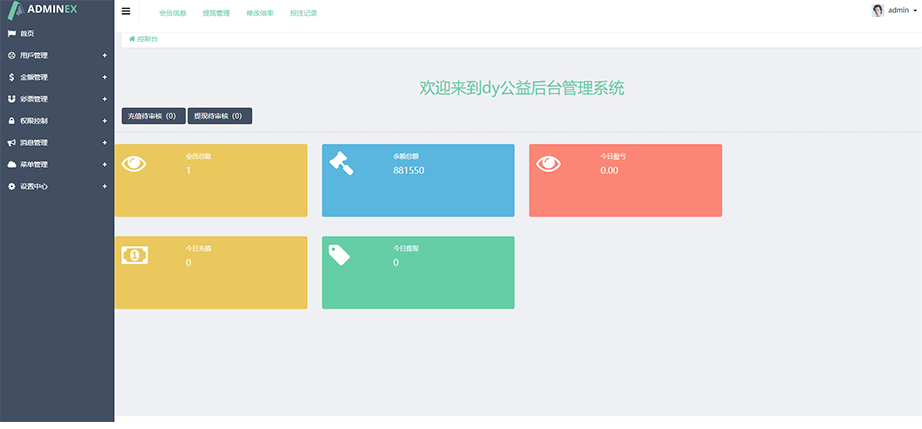Click the home icon in the 控制台 breadcrumb

(x=132, y=39)
